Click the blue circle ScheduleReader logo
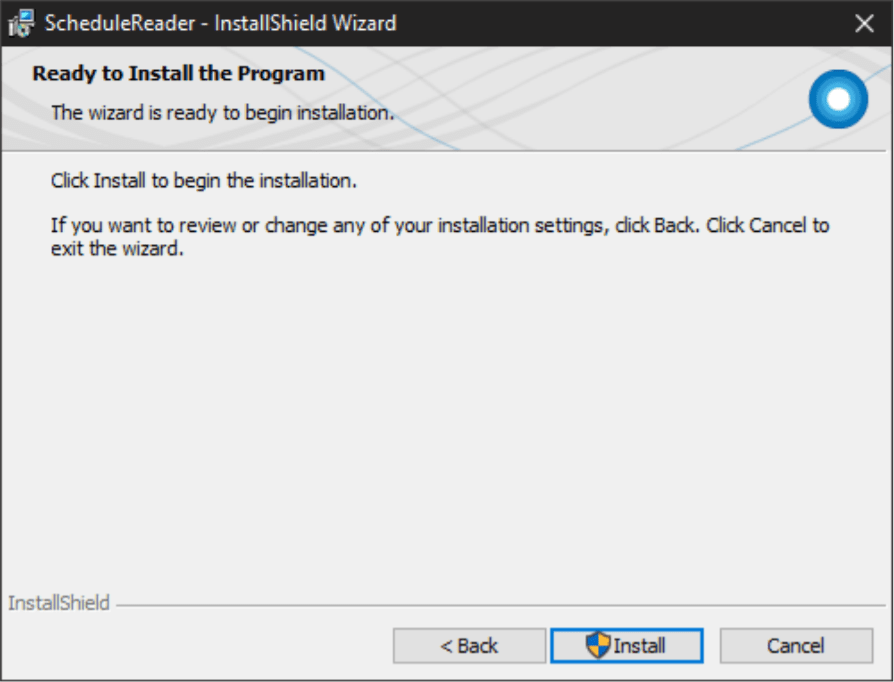The height and width of the screenshot is (682, 894). point(838,99)
